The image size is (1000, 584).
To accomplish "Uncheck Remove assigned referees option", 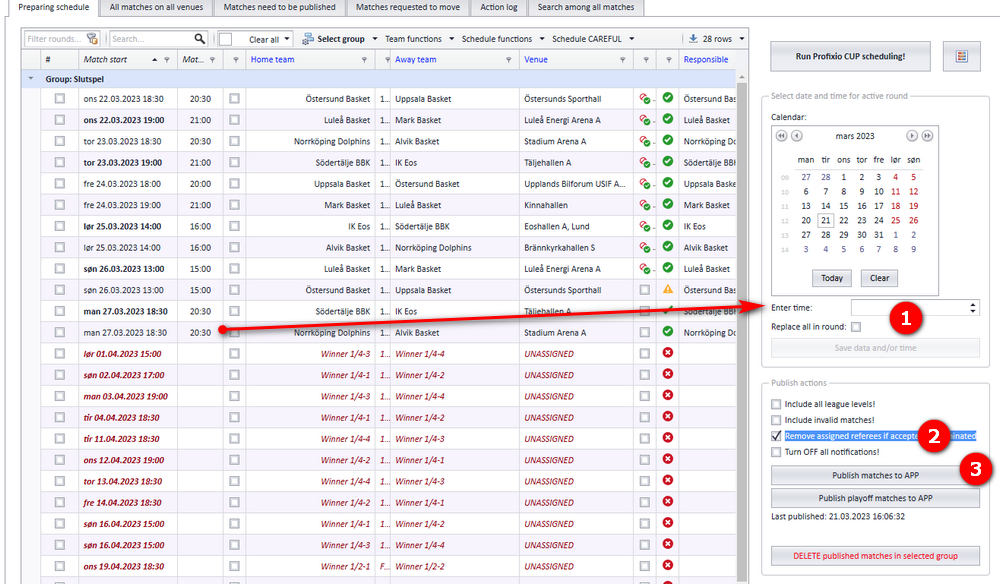I will click(776, 436).
